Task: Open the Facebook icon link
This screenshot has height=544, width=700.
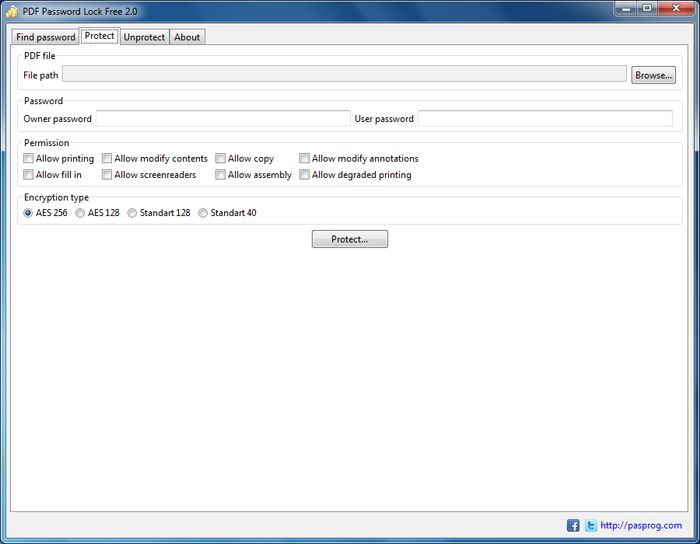Action: (573, 525)
